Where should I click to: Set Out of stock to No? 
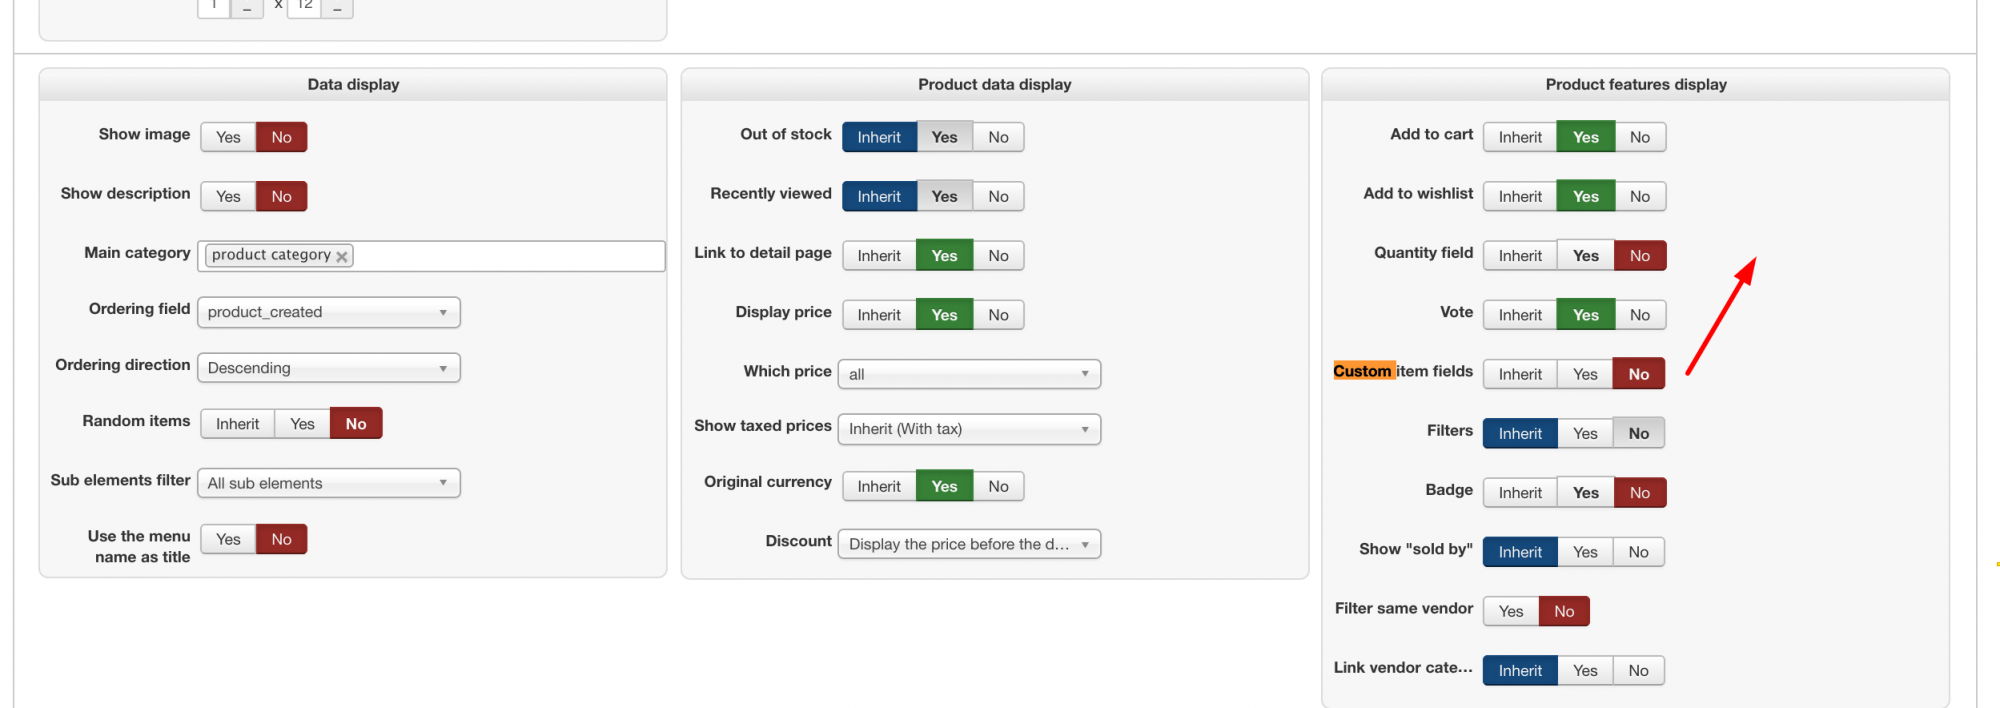[998, 137]
